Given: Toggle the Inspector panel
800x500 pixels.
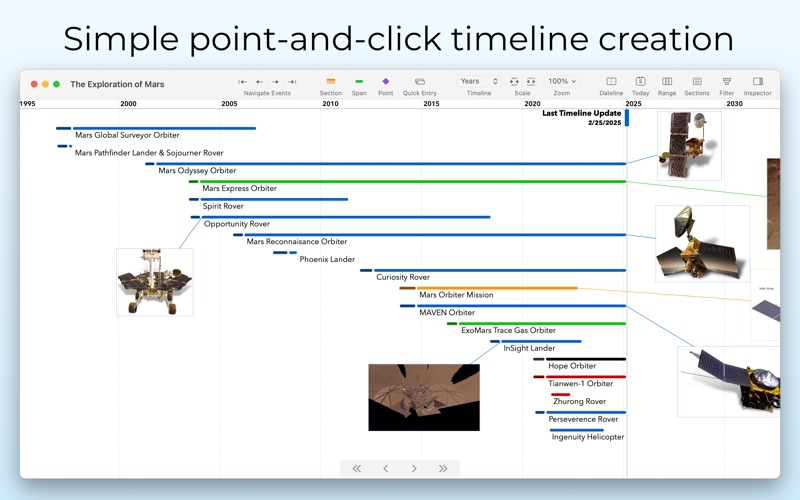Looking at the screenshot, I should (758, 82).
